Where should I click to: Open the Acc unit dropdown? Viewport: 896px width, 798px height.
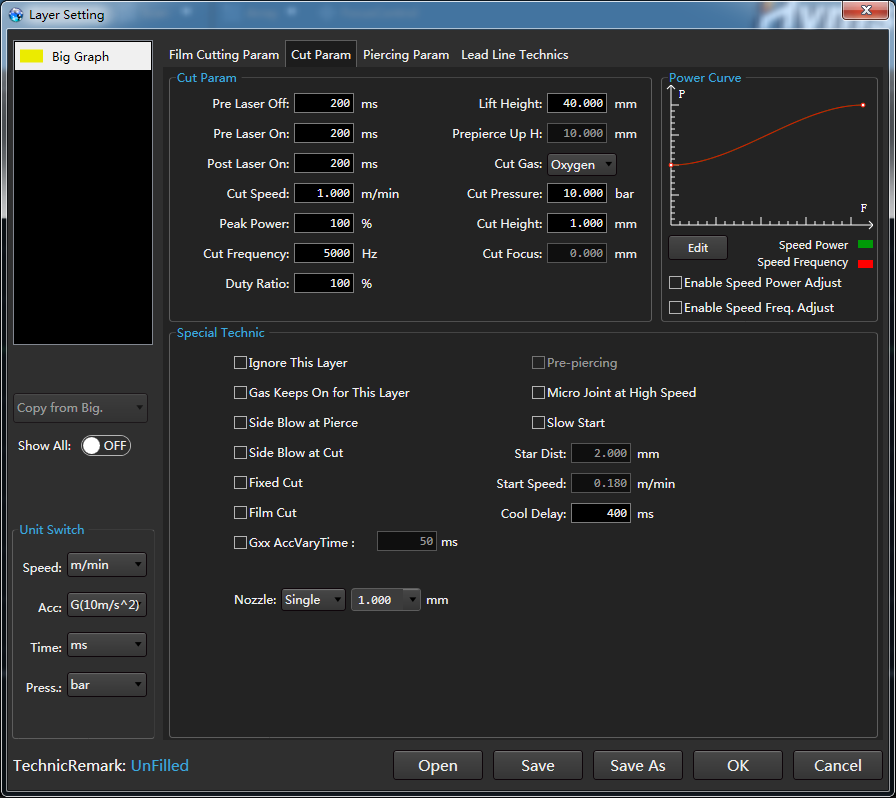[107, 605]
